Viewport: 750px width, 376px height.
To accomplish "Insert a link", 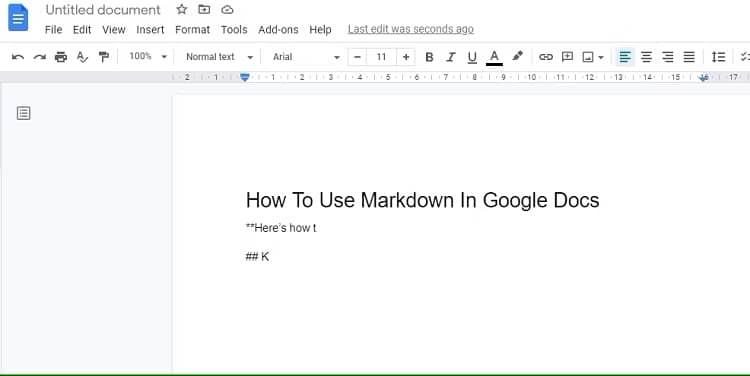I will click(x=546, y=57).
